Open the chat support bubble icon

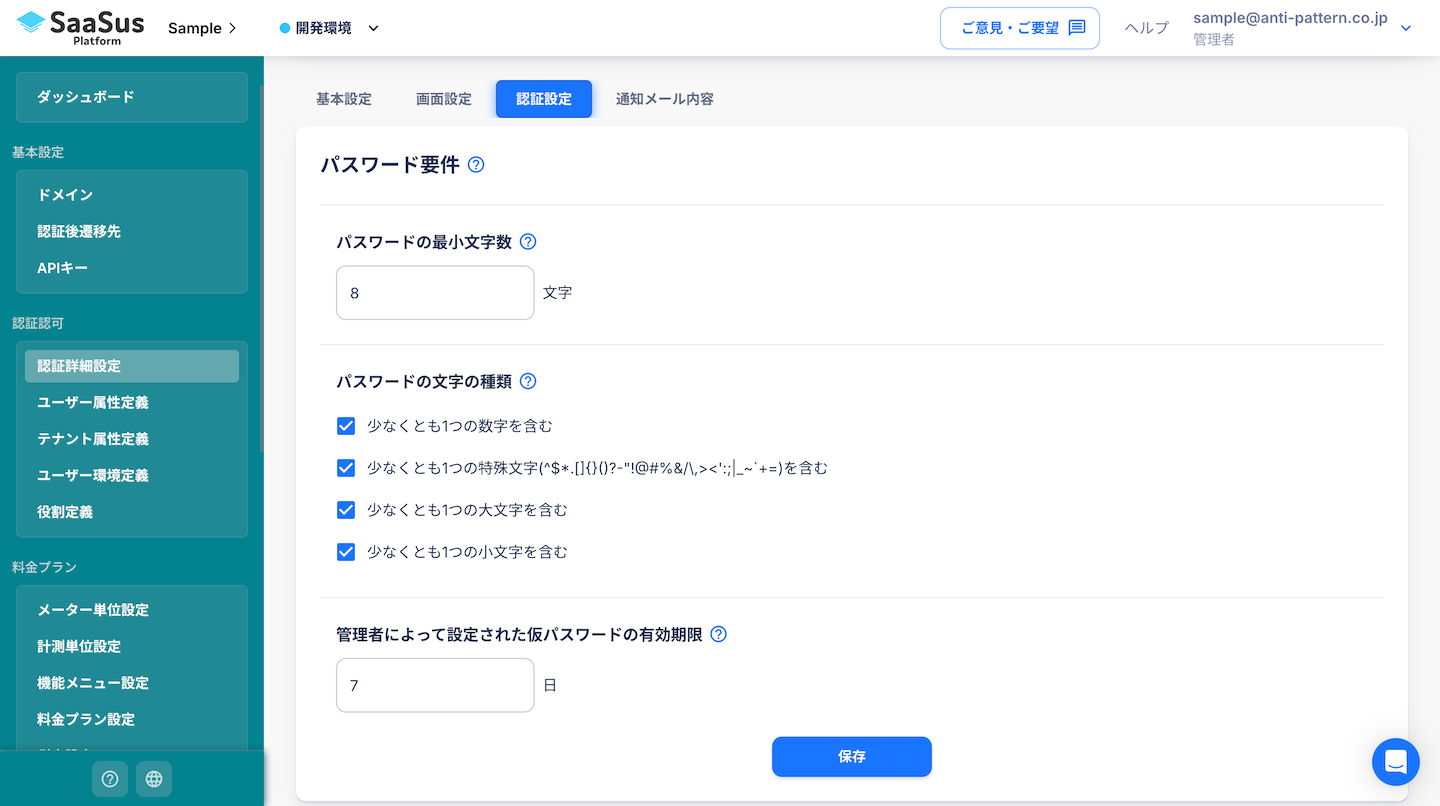(x=1395, y=762)
